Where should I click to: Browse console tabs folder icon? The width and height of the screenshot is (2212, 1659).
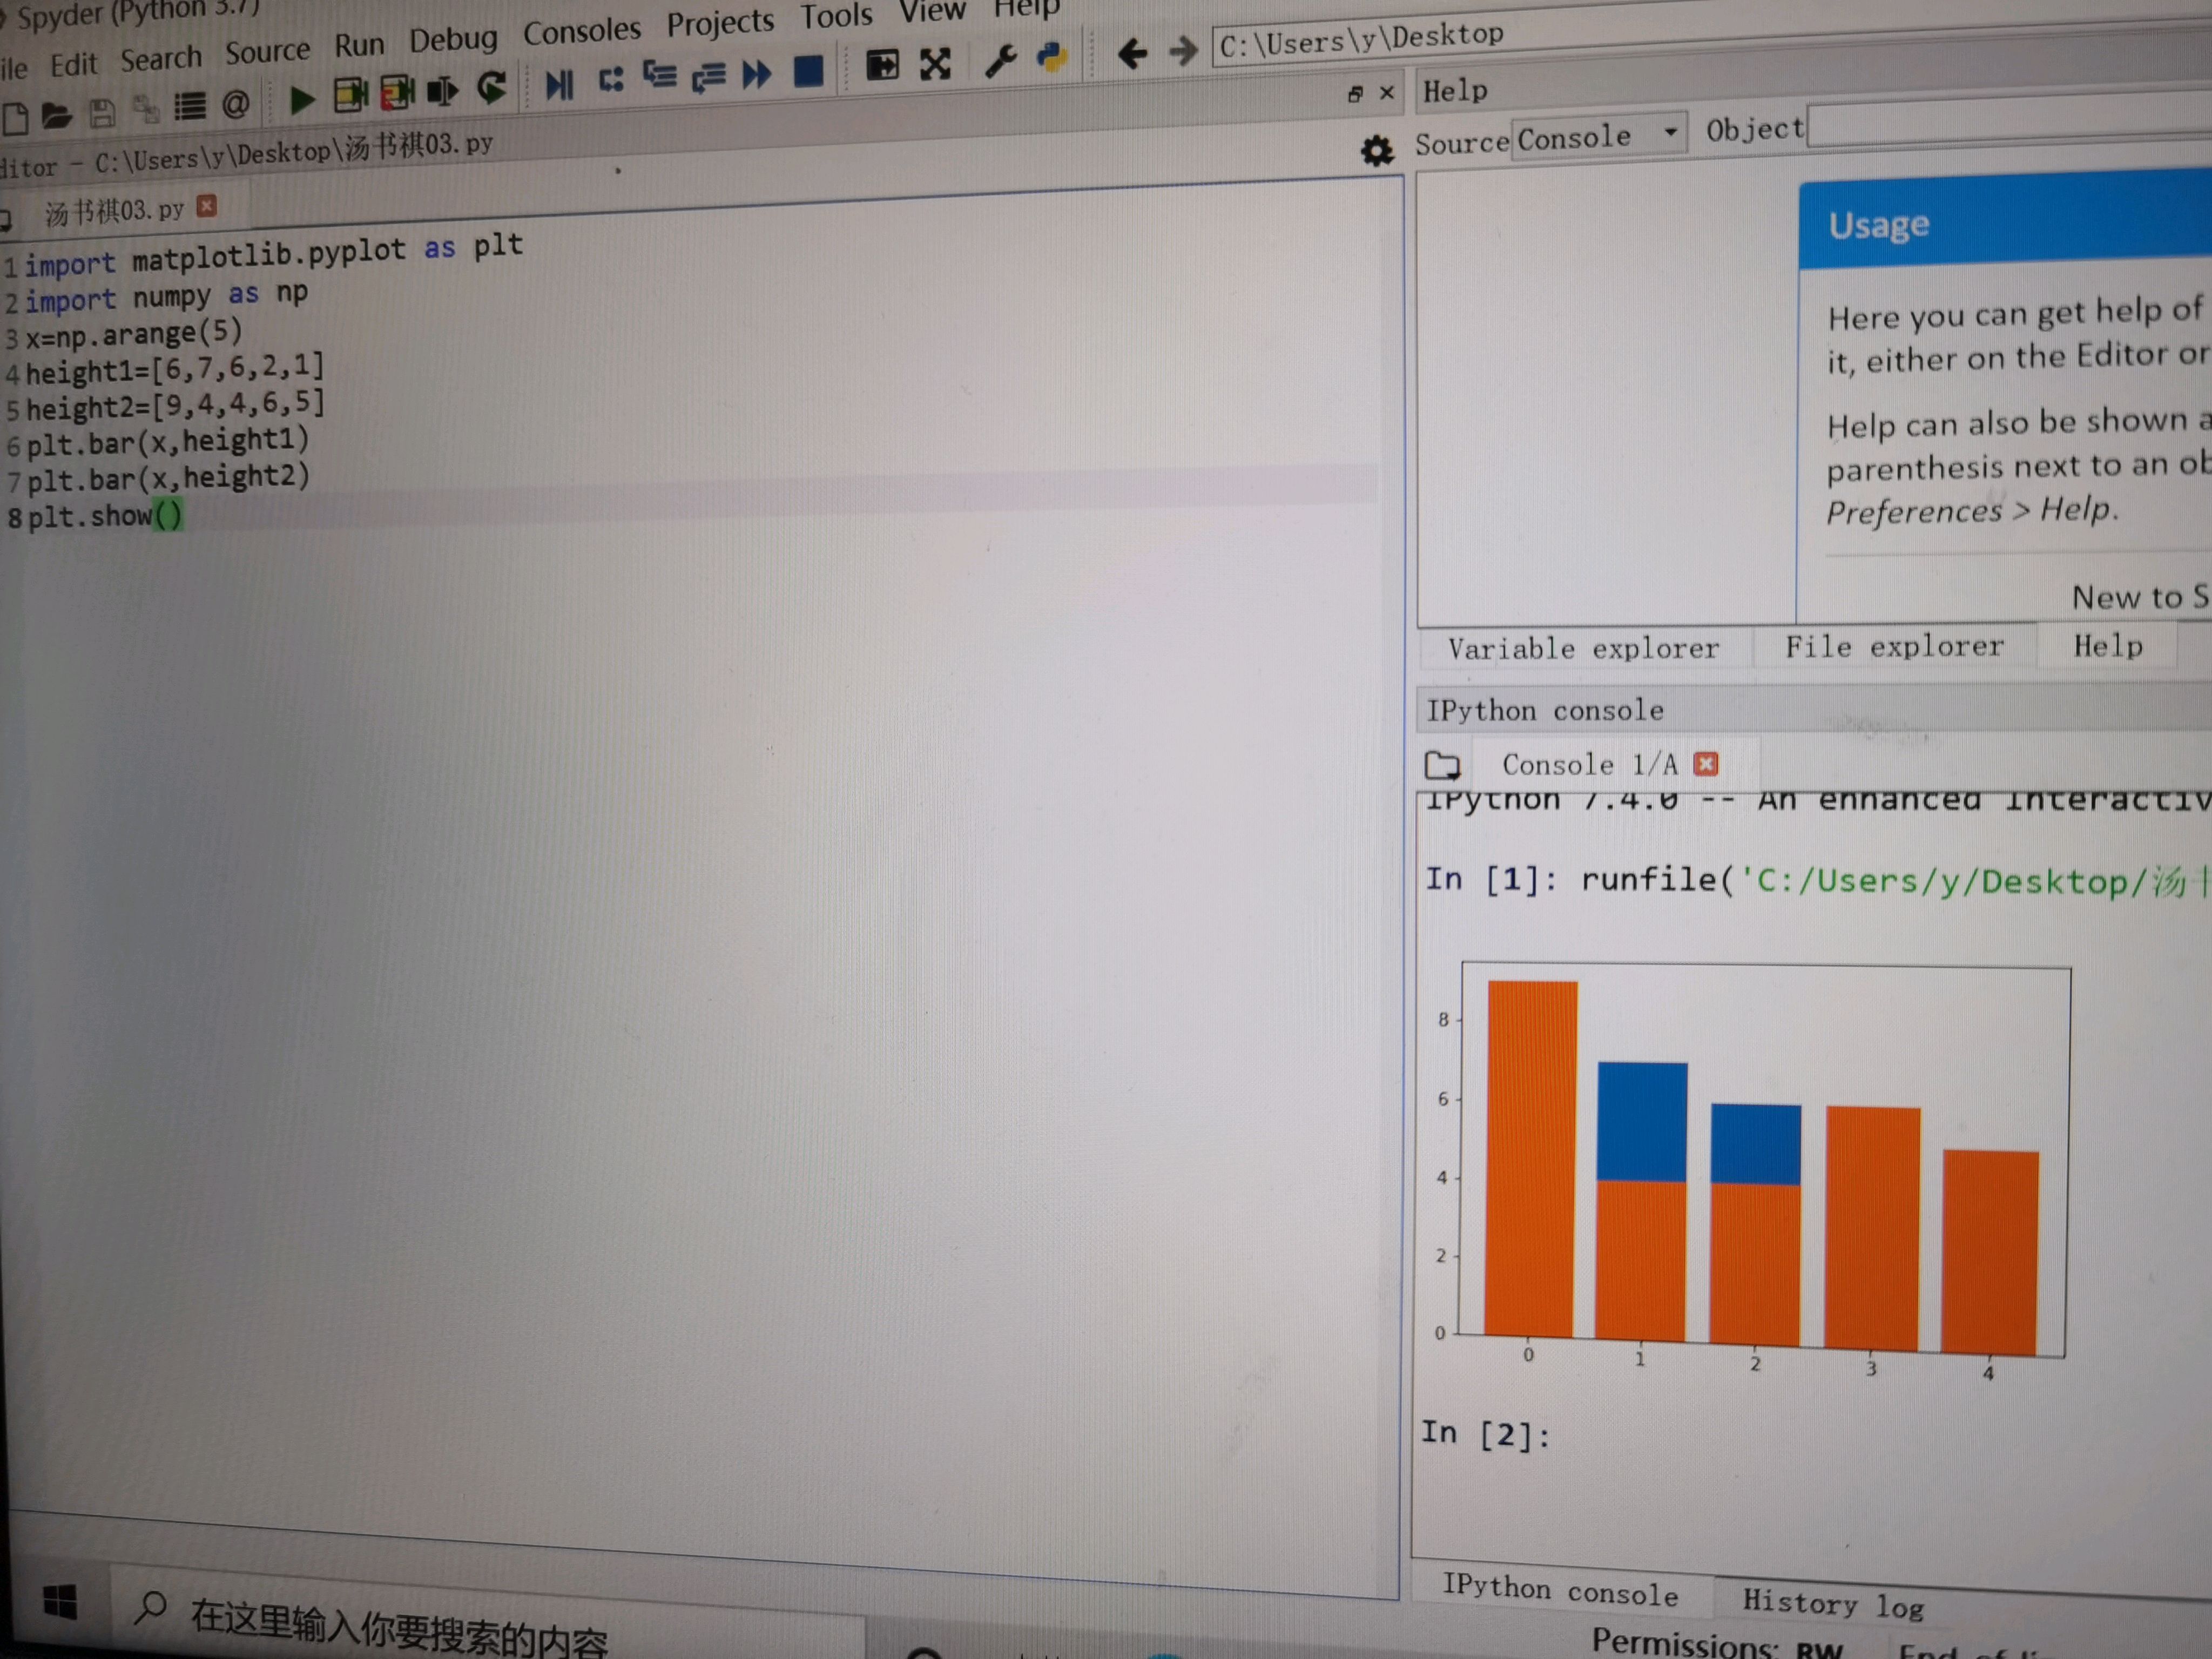pos(1442,766)
